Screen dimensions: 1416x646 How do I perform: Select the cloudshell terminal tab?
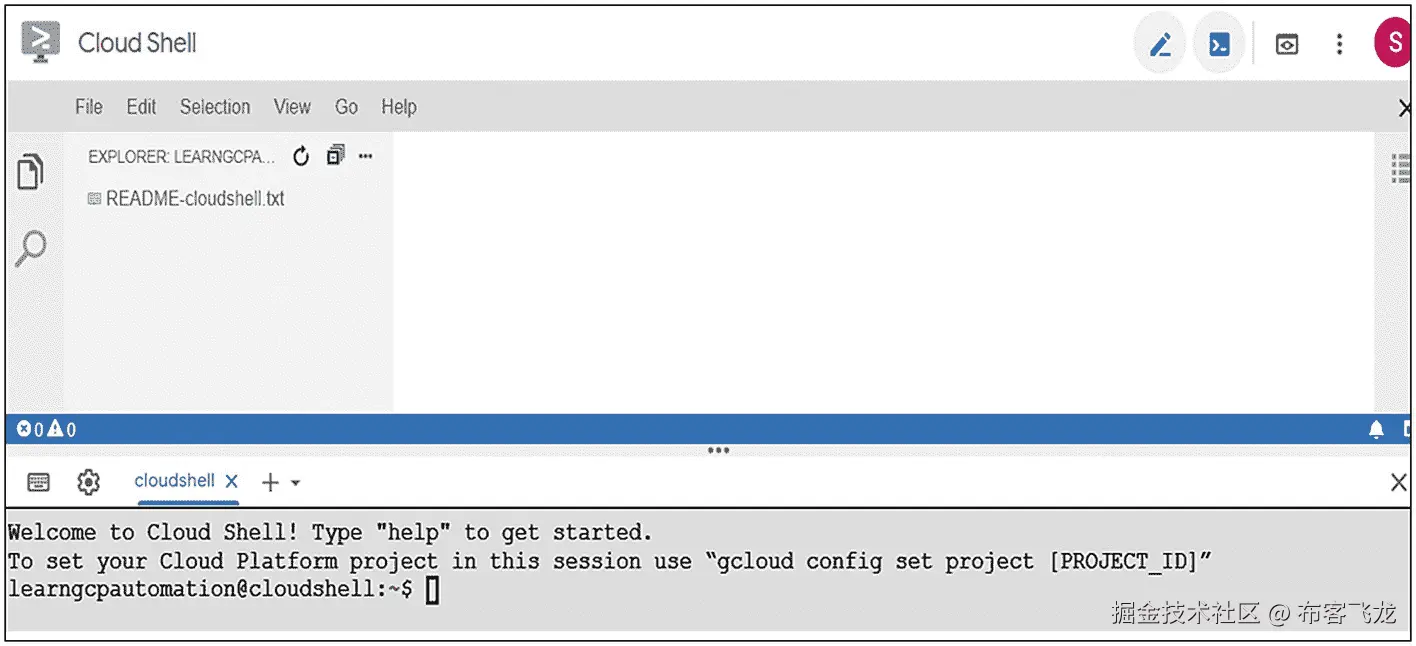click(174, 481)
